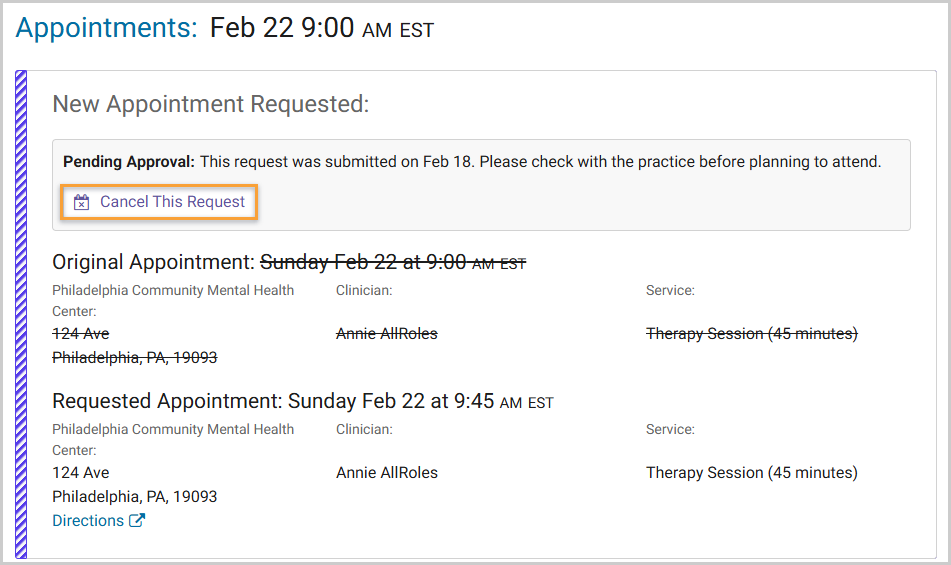Click 'Requested Appointment: Sunday Feb 22 at 9:45' heading
The width and height of the screenshot is (951, 565).
coord(303,401)
